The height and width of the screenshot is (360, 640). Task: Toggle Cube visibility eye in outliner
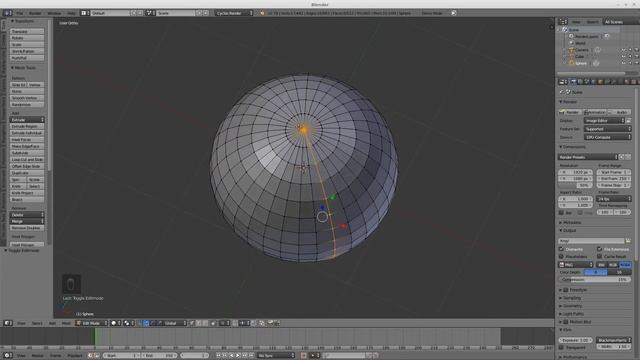(623, 56)
